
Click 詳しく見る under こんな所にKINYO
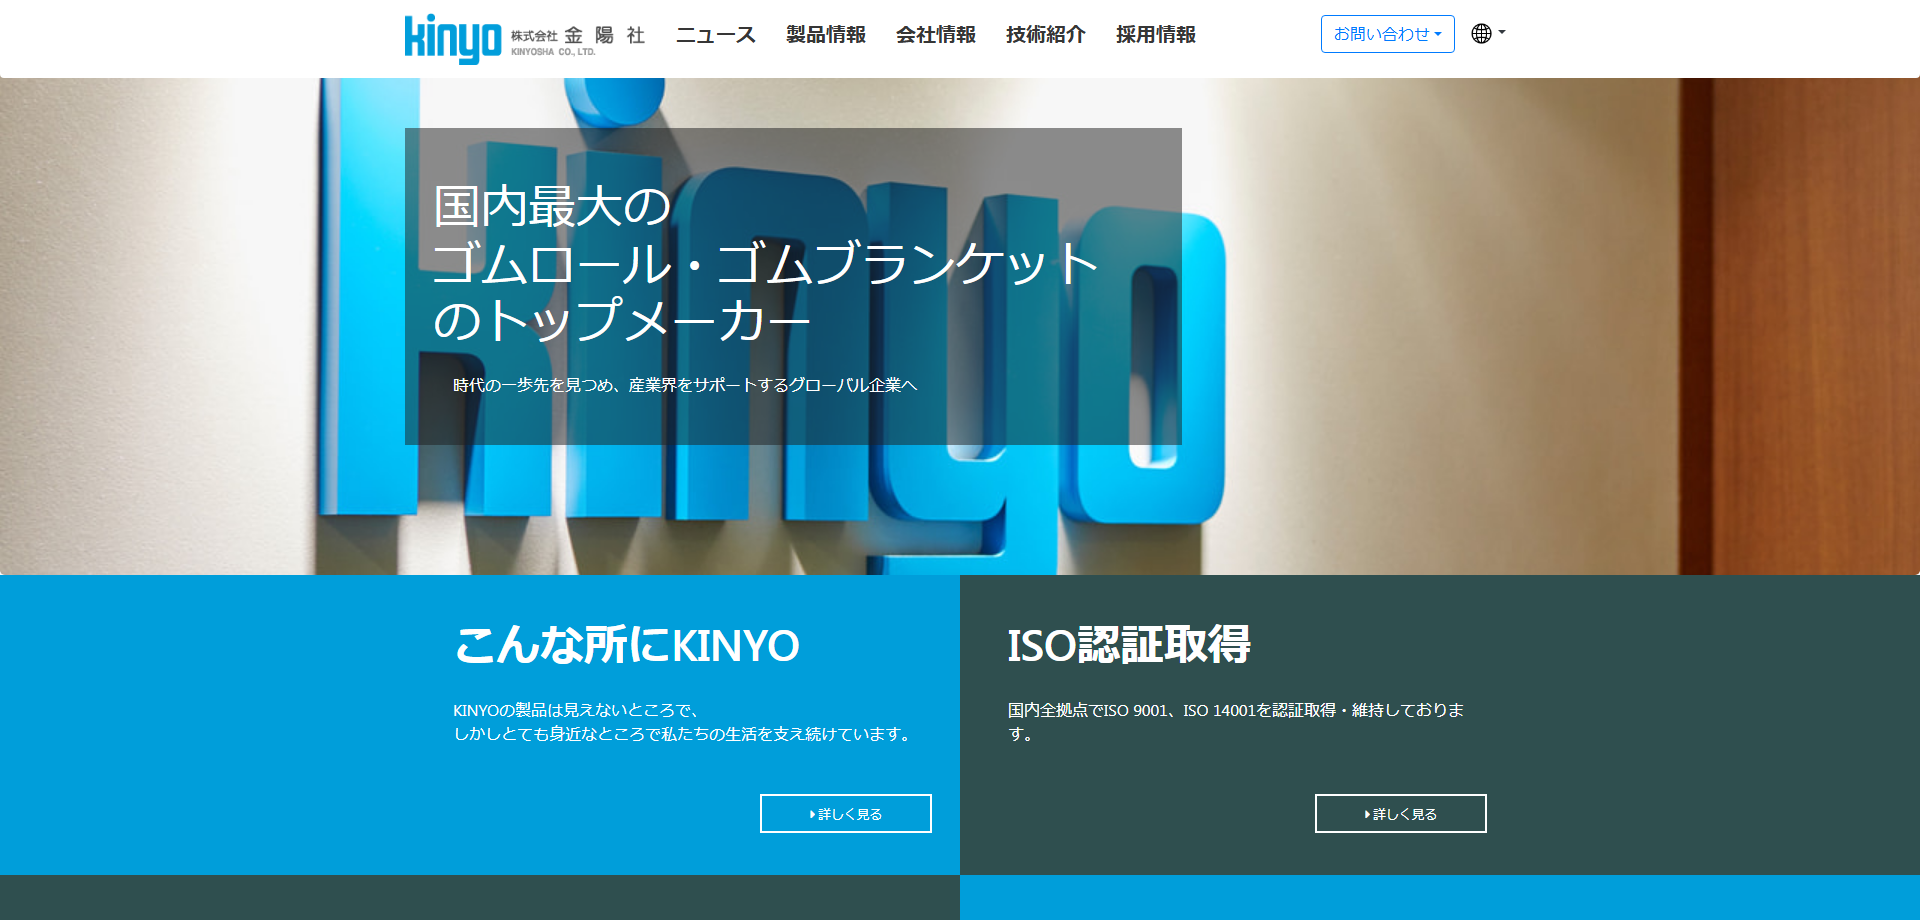click(x=846, y=814)
